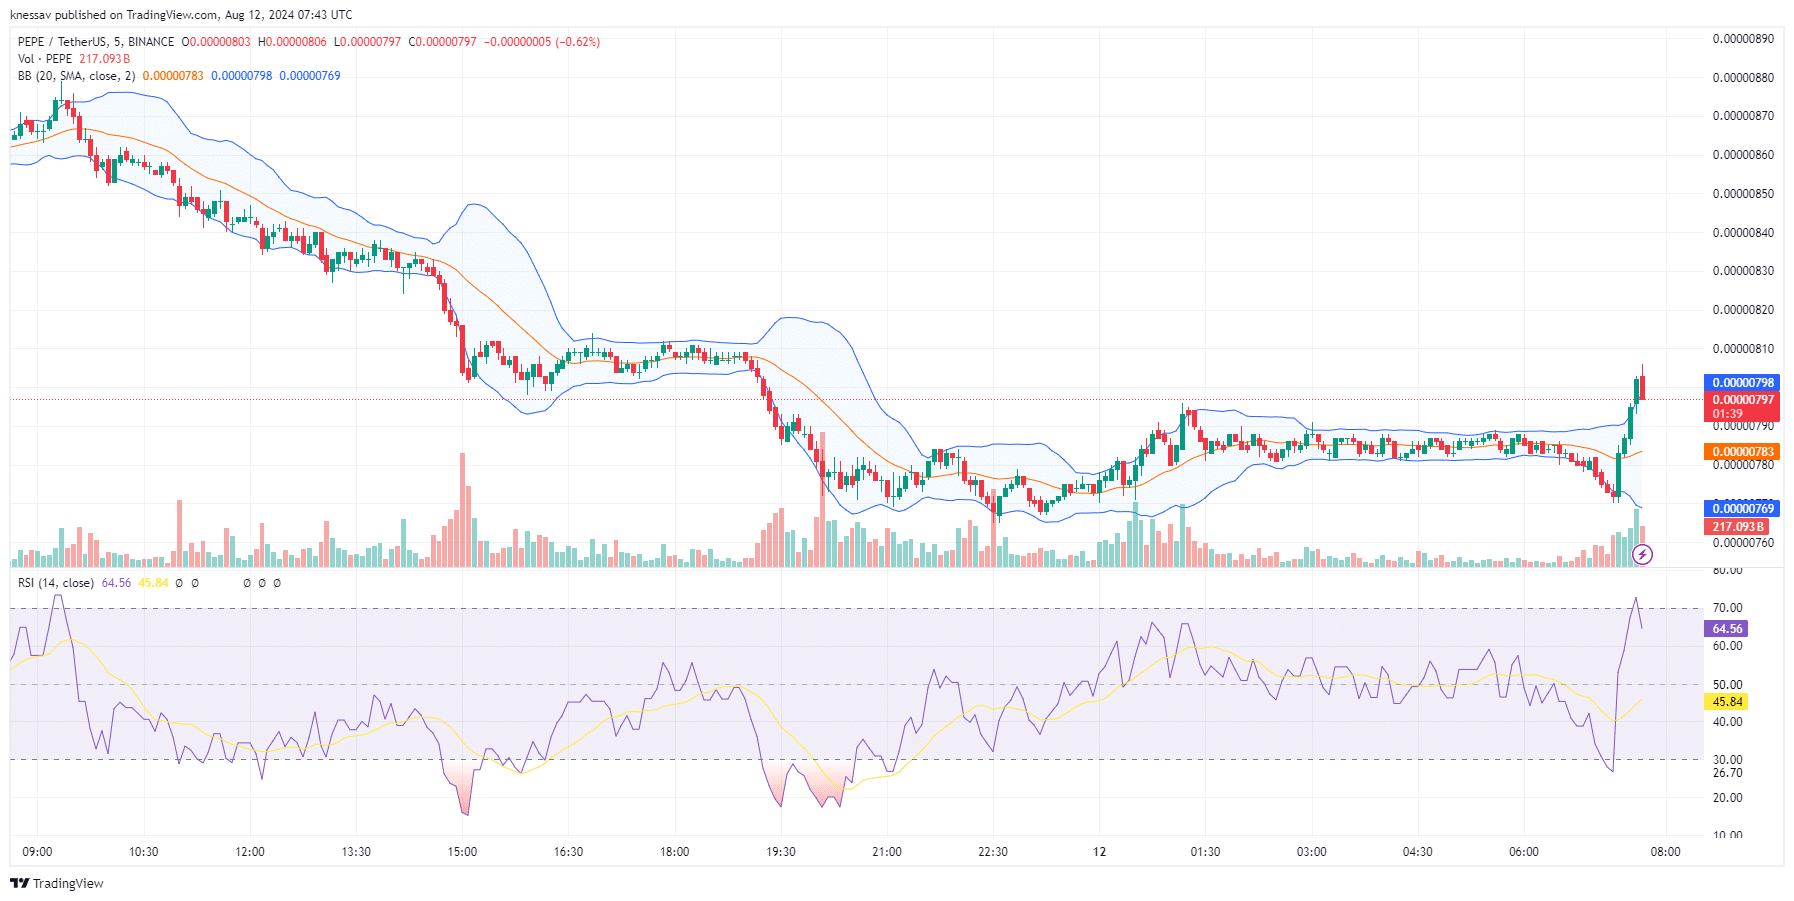Viewport: 1794px width, 901px height.
Task: Click the 12:00 time-axis label
Action: [x=250, y=852]
